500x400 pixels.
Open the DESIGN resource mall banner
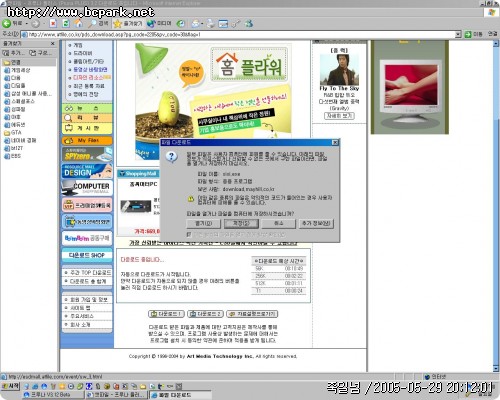[x=87, y=171]
